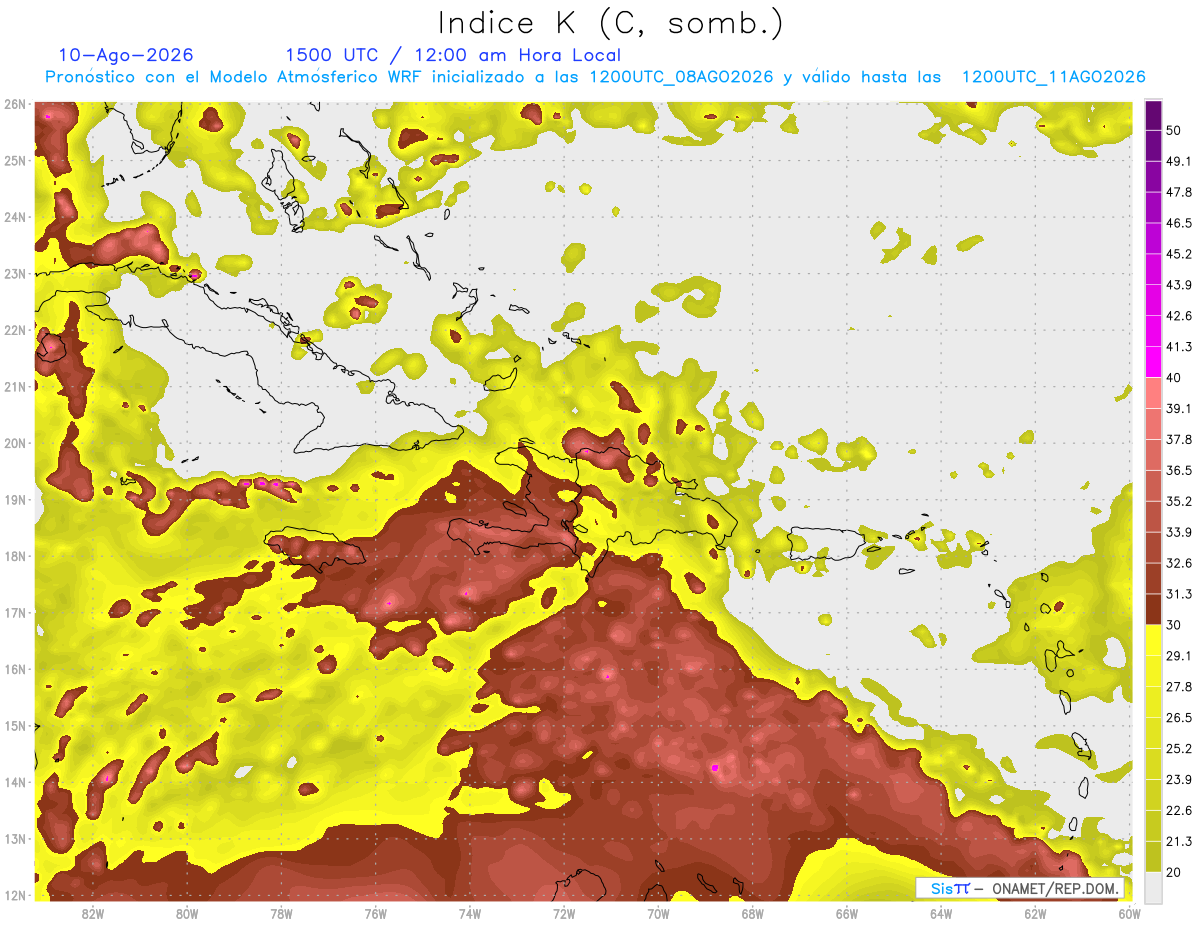This screenshot has height=927, width=1200.
Task: Click the colorbar value 26.5
Action: pyautogui.click(x=1178, y=718)
